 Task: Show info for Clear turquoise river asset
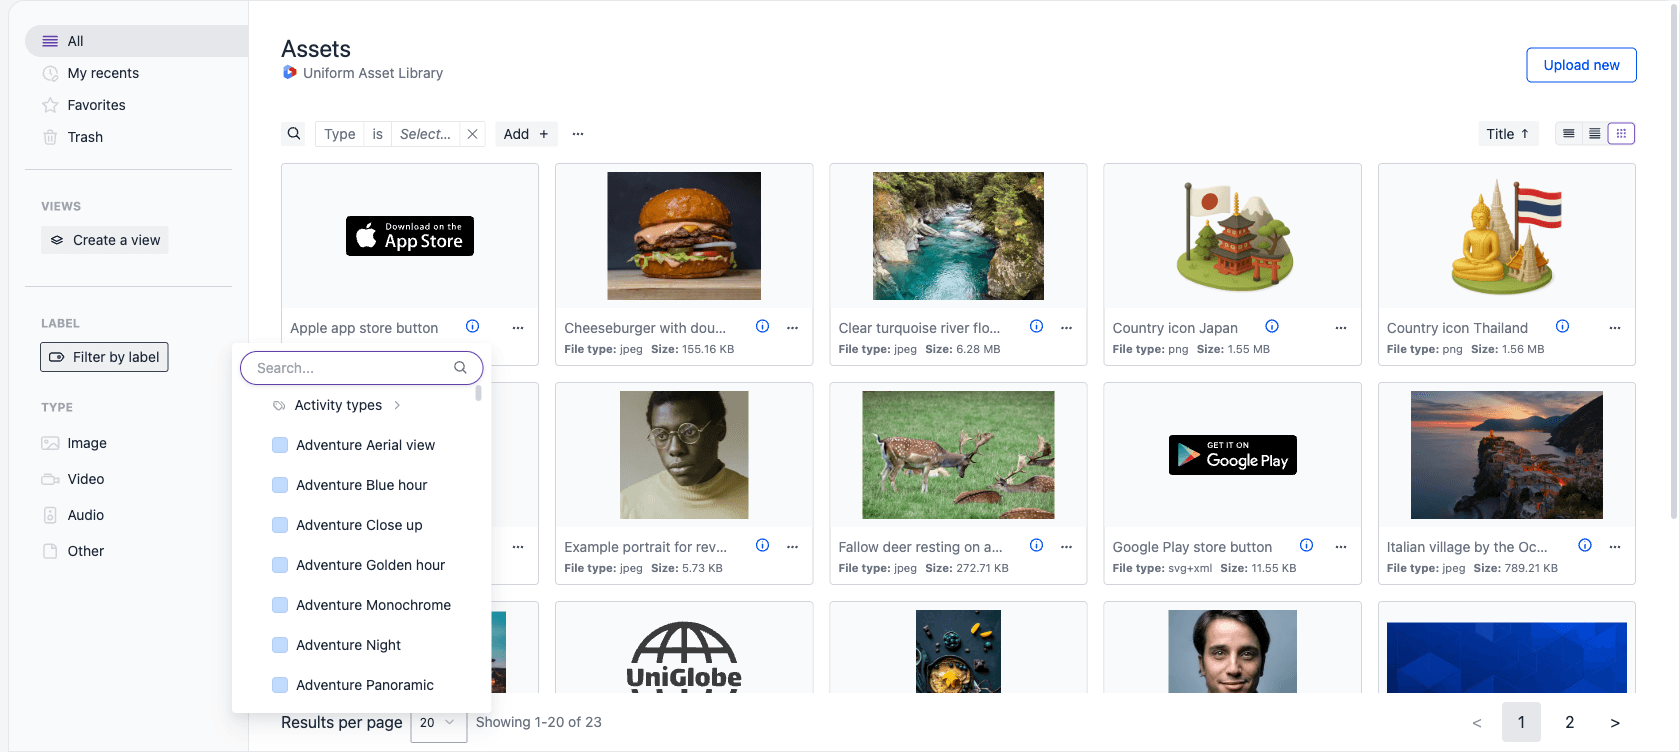point(1036,326)
